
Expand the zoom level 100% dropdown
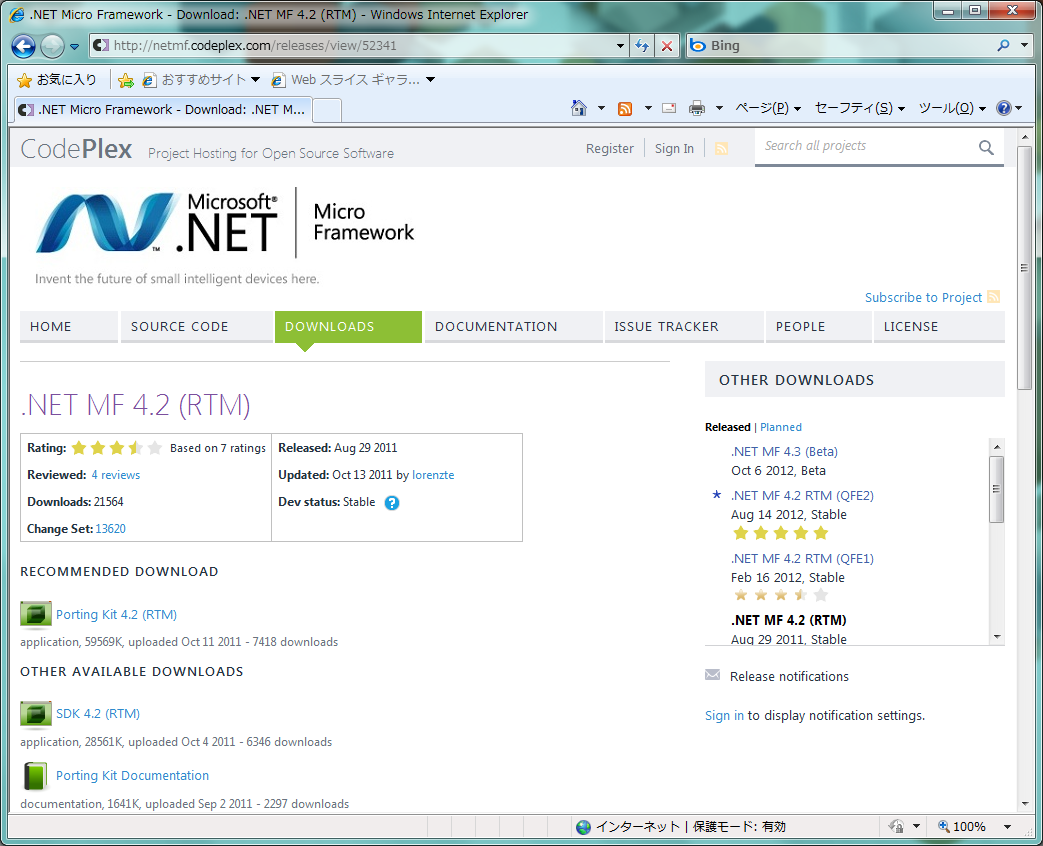tap(1007, 827)
